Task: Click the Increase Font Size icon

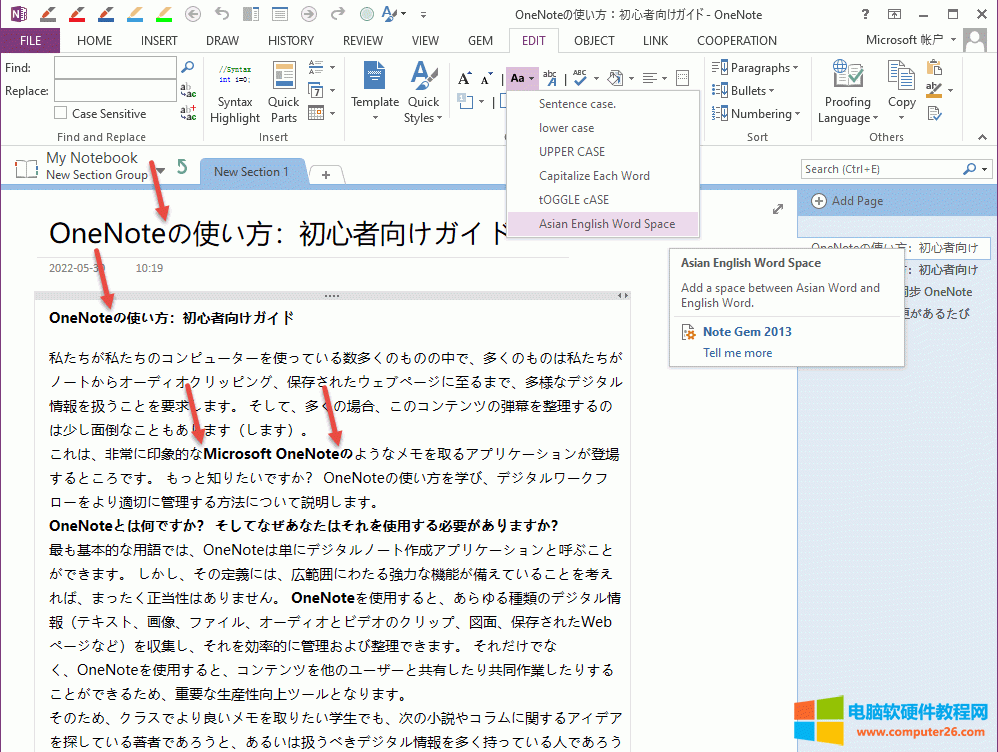Action: click(464, 78)
